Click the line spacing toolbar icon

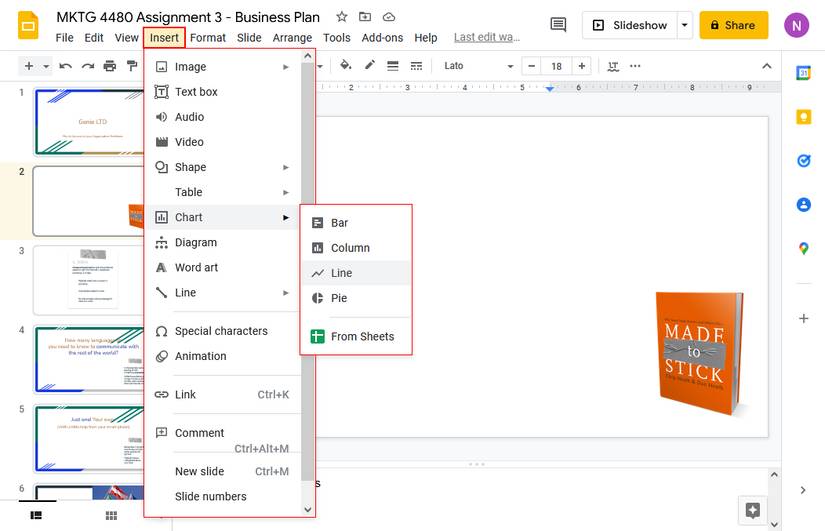coord(613,66)
